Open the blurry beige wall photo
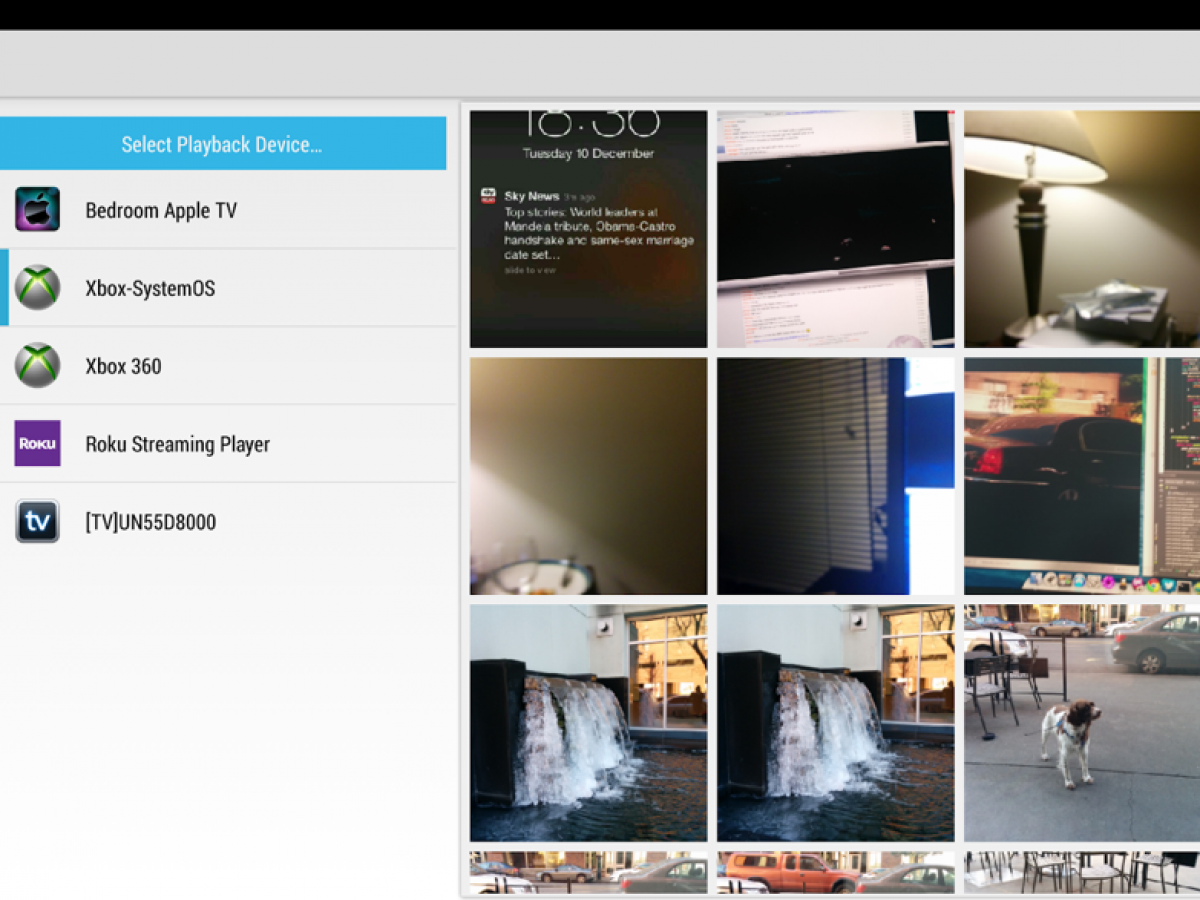1200x900 pixels. (588, 476)
